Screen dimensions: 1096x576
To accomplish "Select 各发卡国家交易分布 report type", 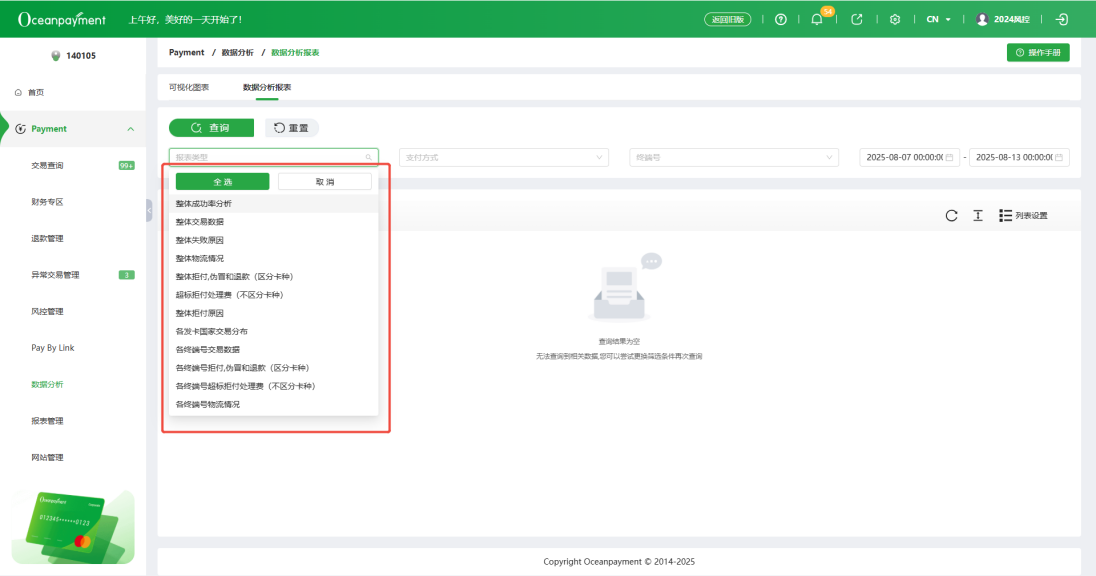I will click(x=273, y=331).
